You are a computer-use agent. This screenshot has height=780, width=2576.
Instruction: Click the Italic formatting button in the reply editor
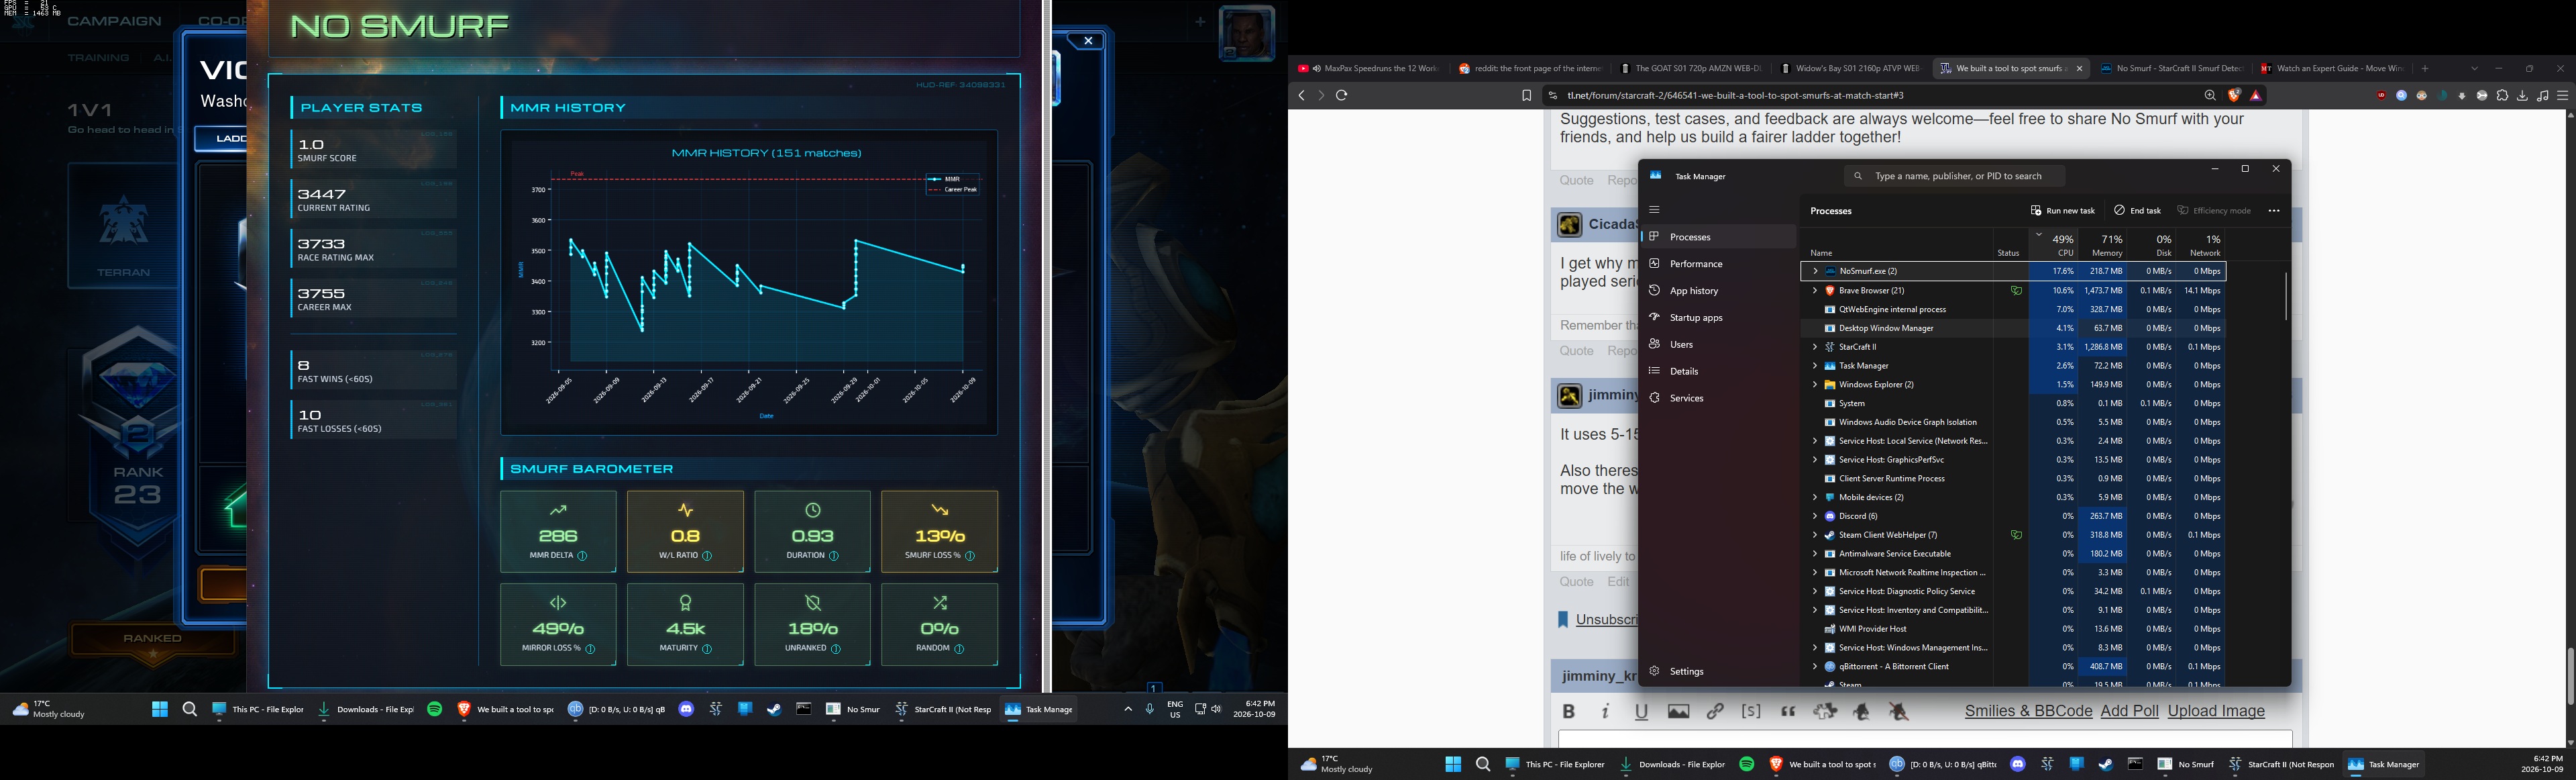(1605, 711)
